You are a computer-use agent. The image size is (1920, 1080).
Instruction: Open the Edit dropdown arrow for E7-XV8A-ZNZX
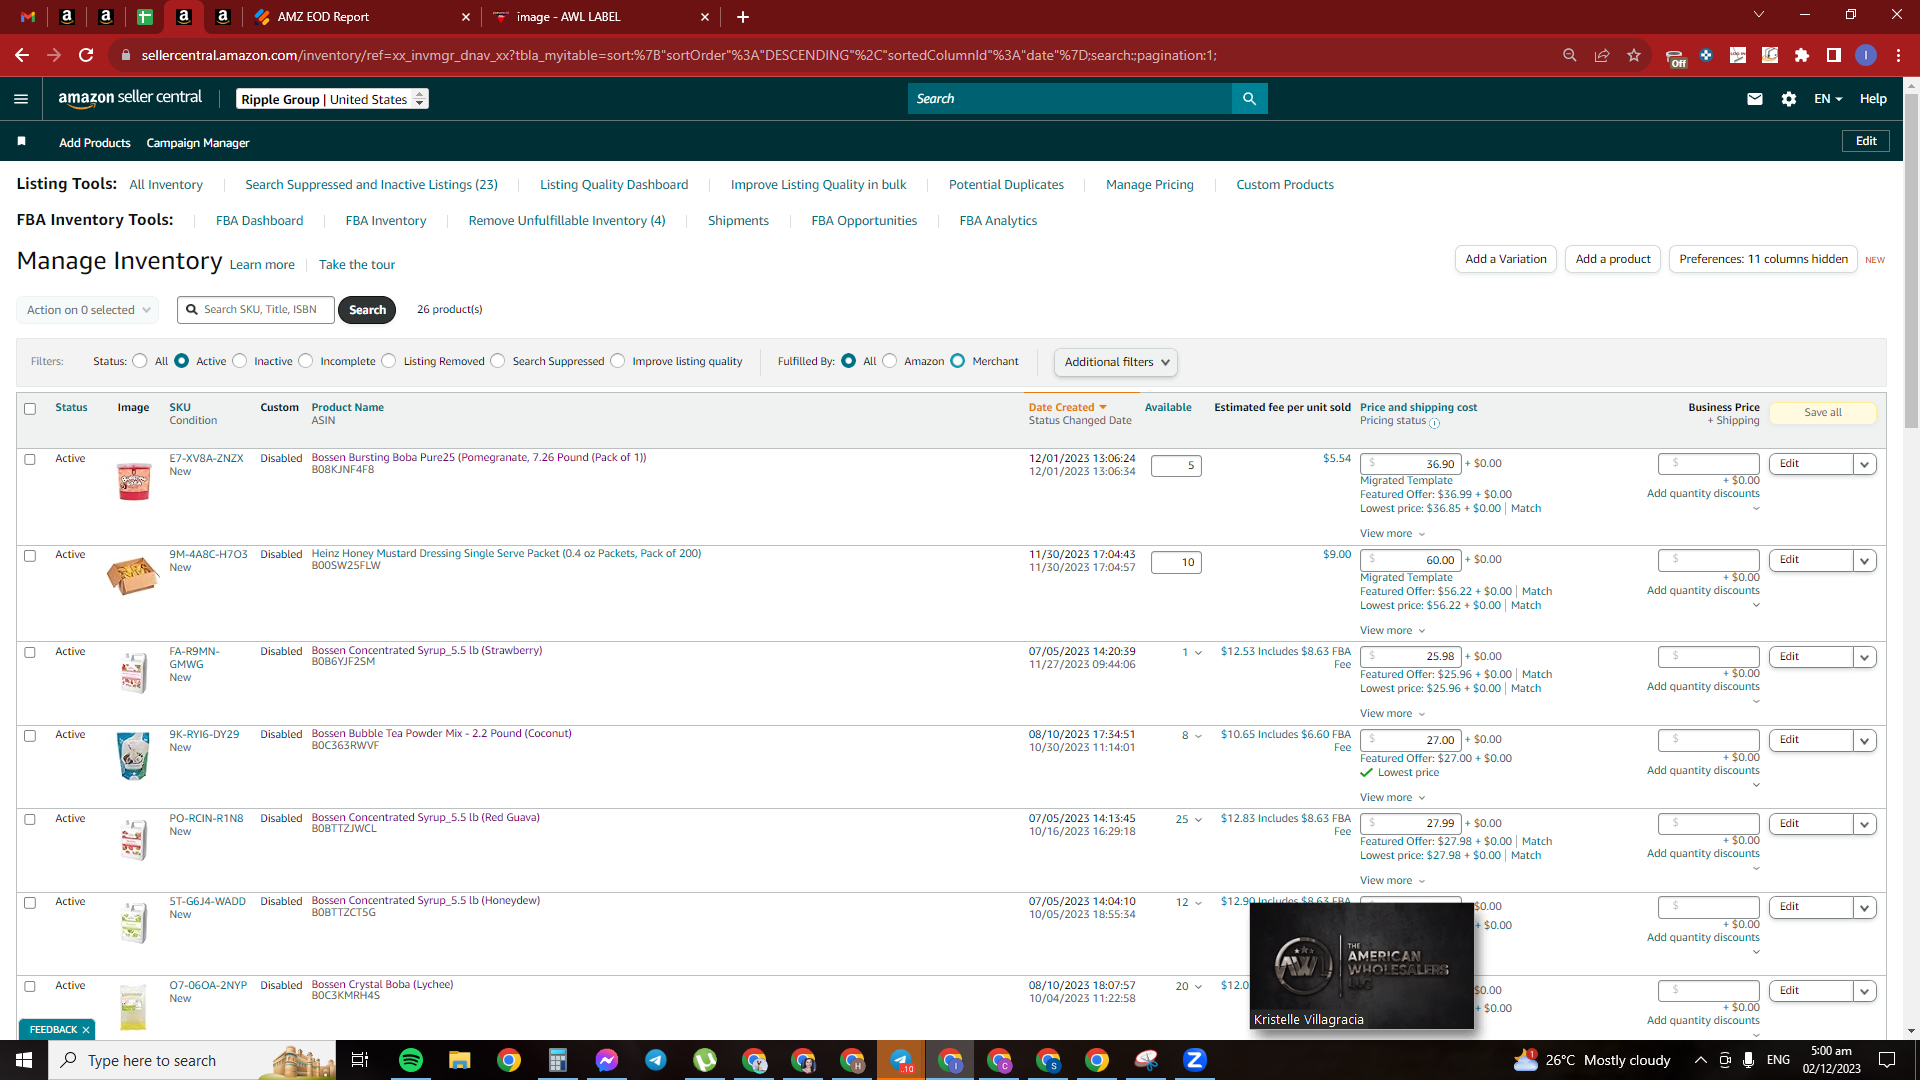[x=1864, y=464]
